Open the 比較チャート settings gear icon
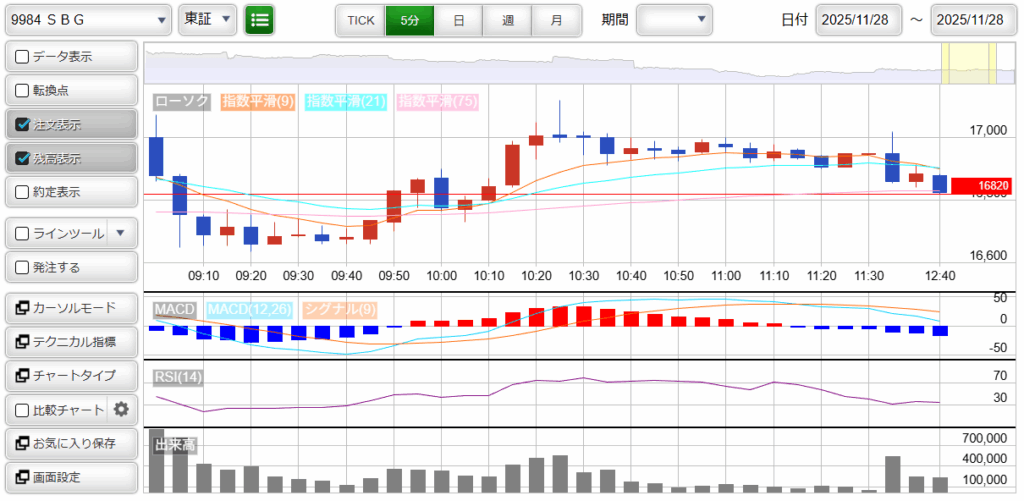Viewport: 1024px width, 501px height. [x=121, y=409]
